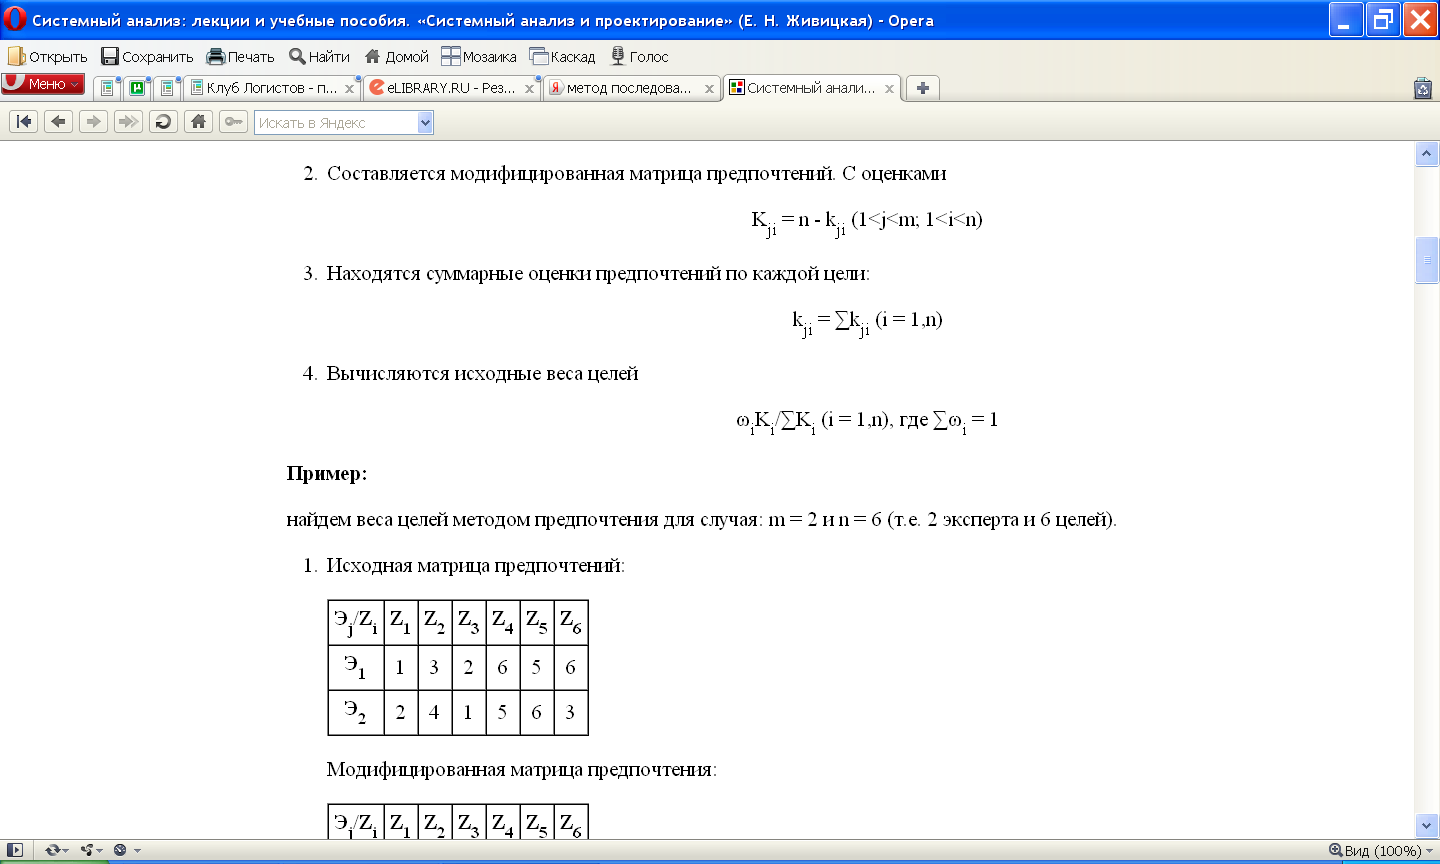The width and height of the screenshot is (1440, 864).
Task: Open Opera Unite status dropdown
Action: [93, 850]
